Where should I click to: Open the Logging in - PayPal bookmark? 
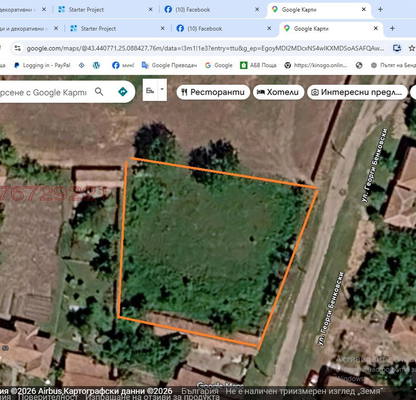[42, 65]
